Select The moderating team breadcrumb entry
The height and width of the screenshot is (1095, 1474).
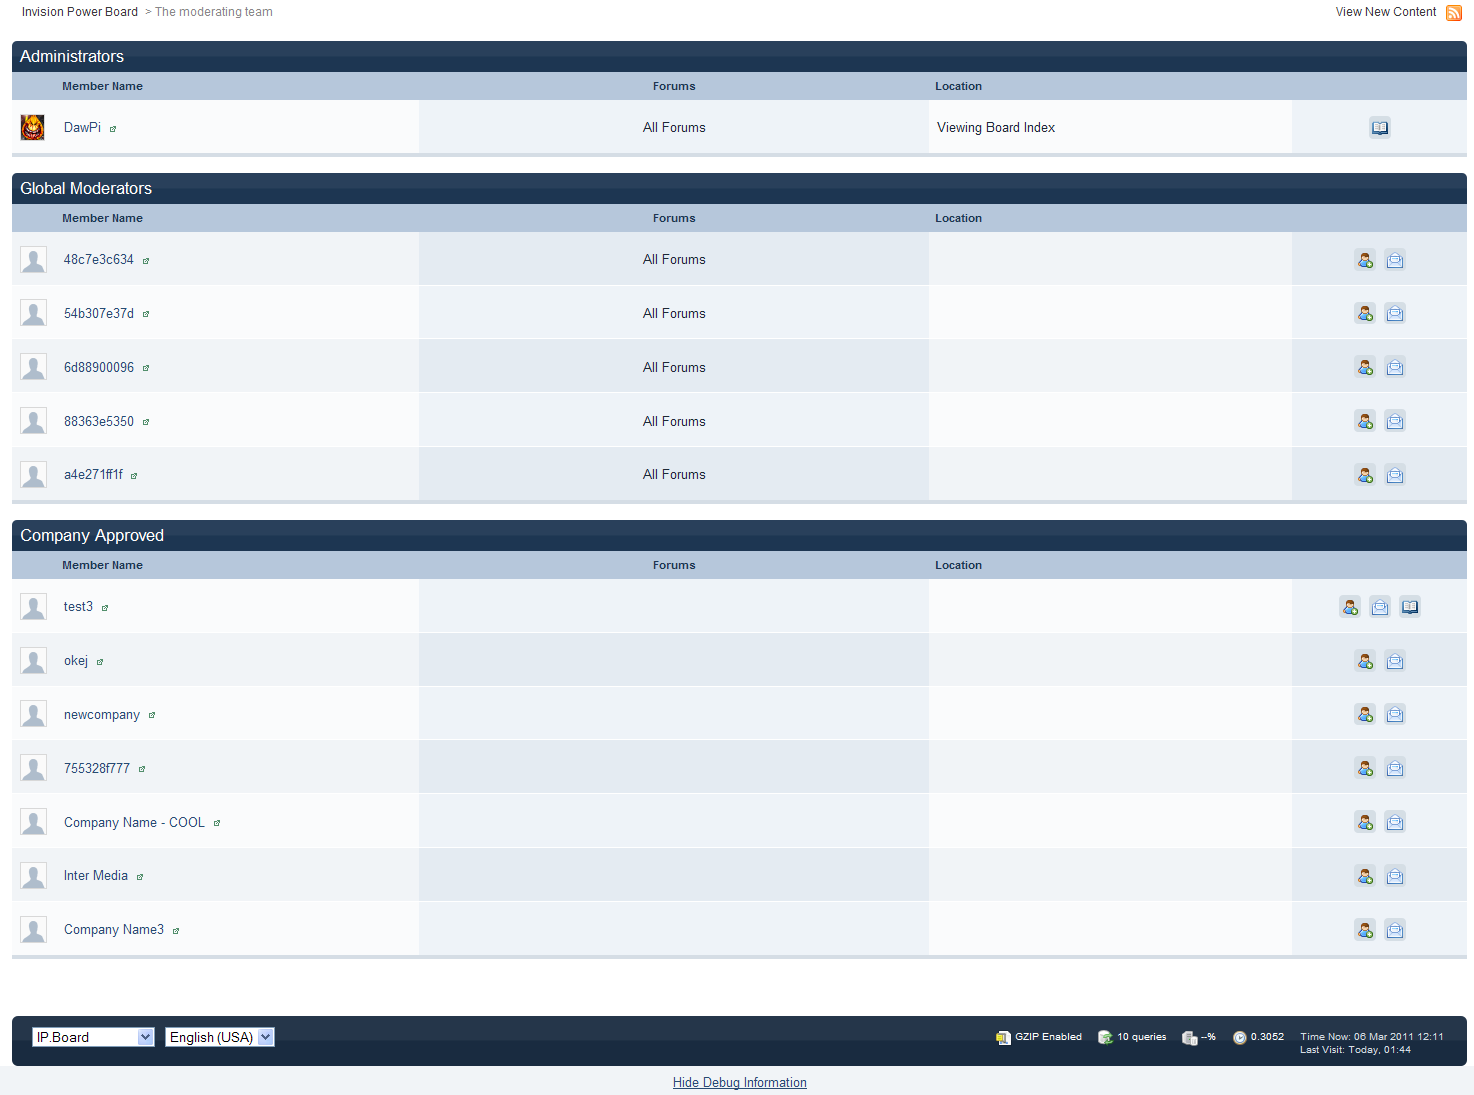tap(213, 11)
